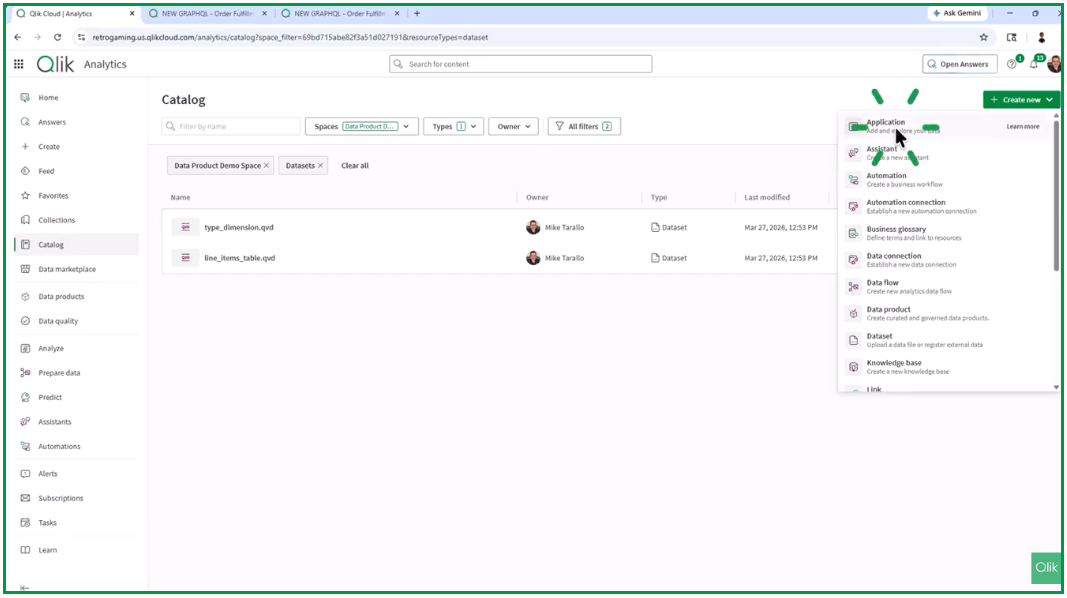Expand the Spaces filter dropdown

coord(361,127)
